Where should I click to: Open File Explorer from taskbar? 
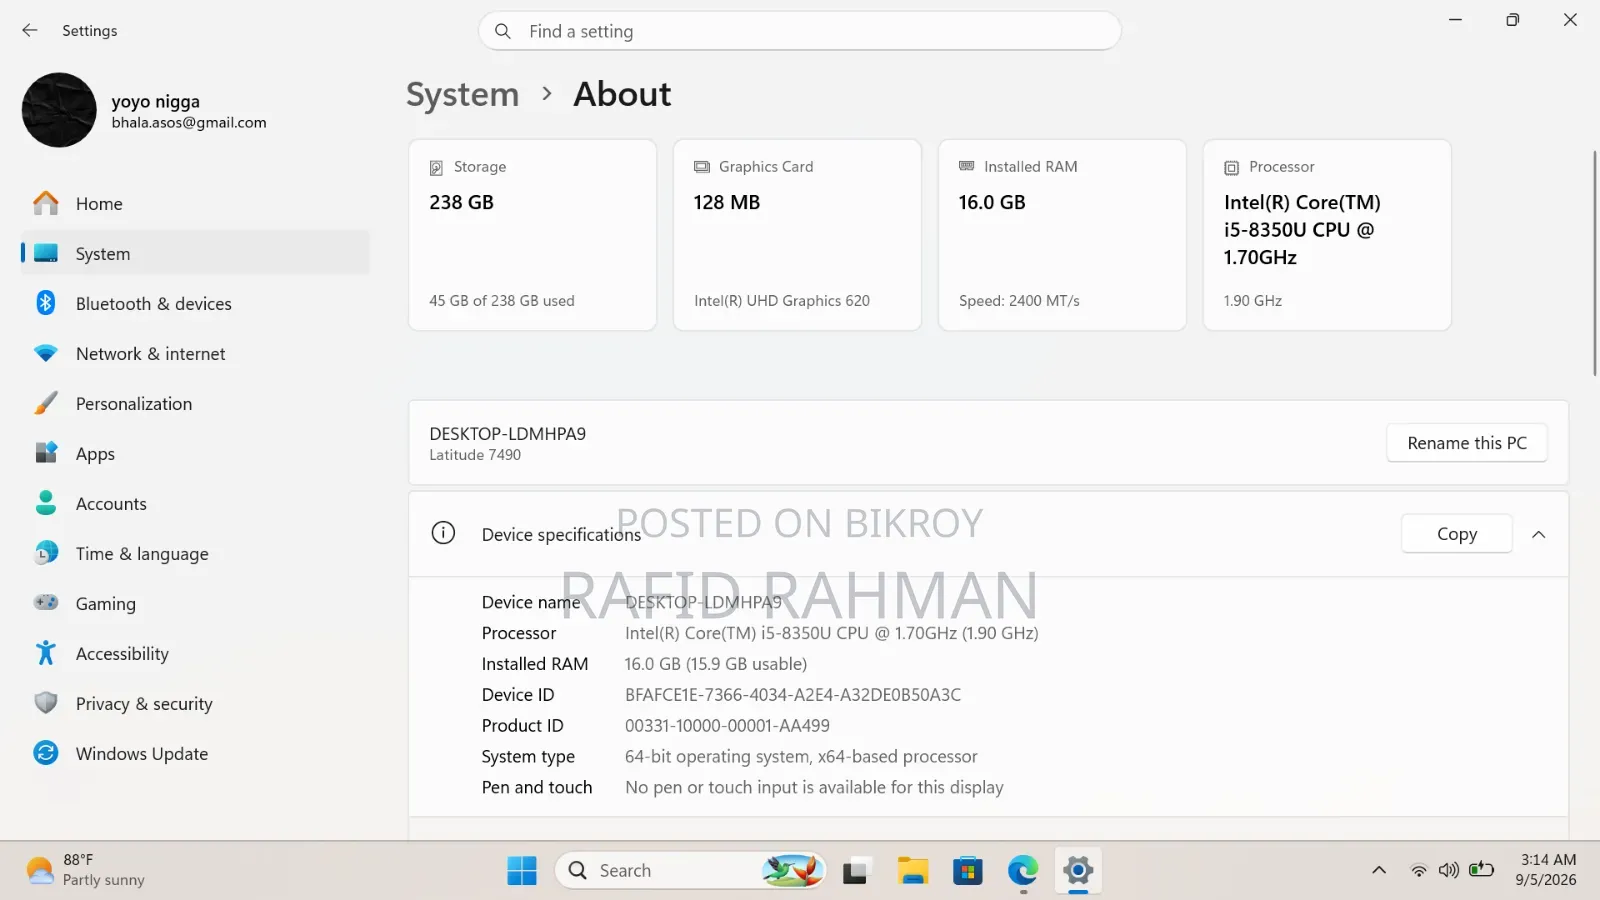tap(912, 871)
